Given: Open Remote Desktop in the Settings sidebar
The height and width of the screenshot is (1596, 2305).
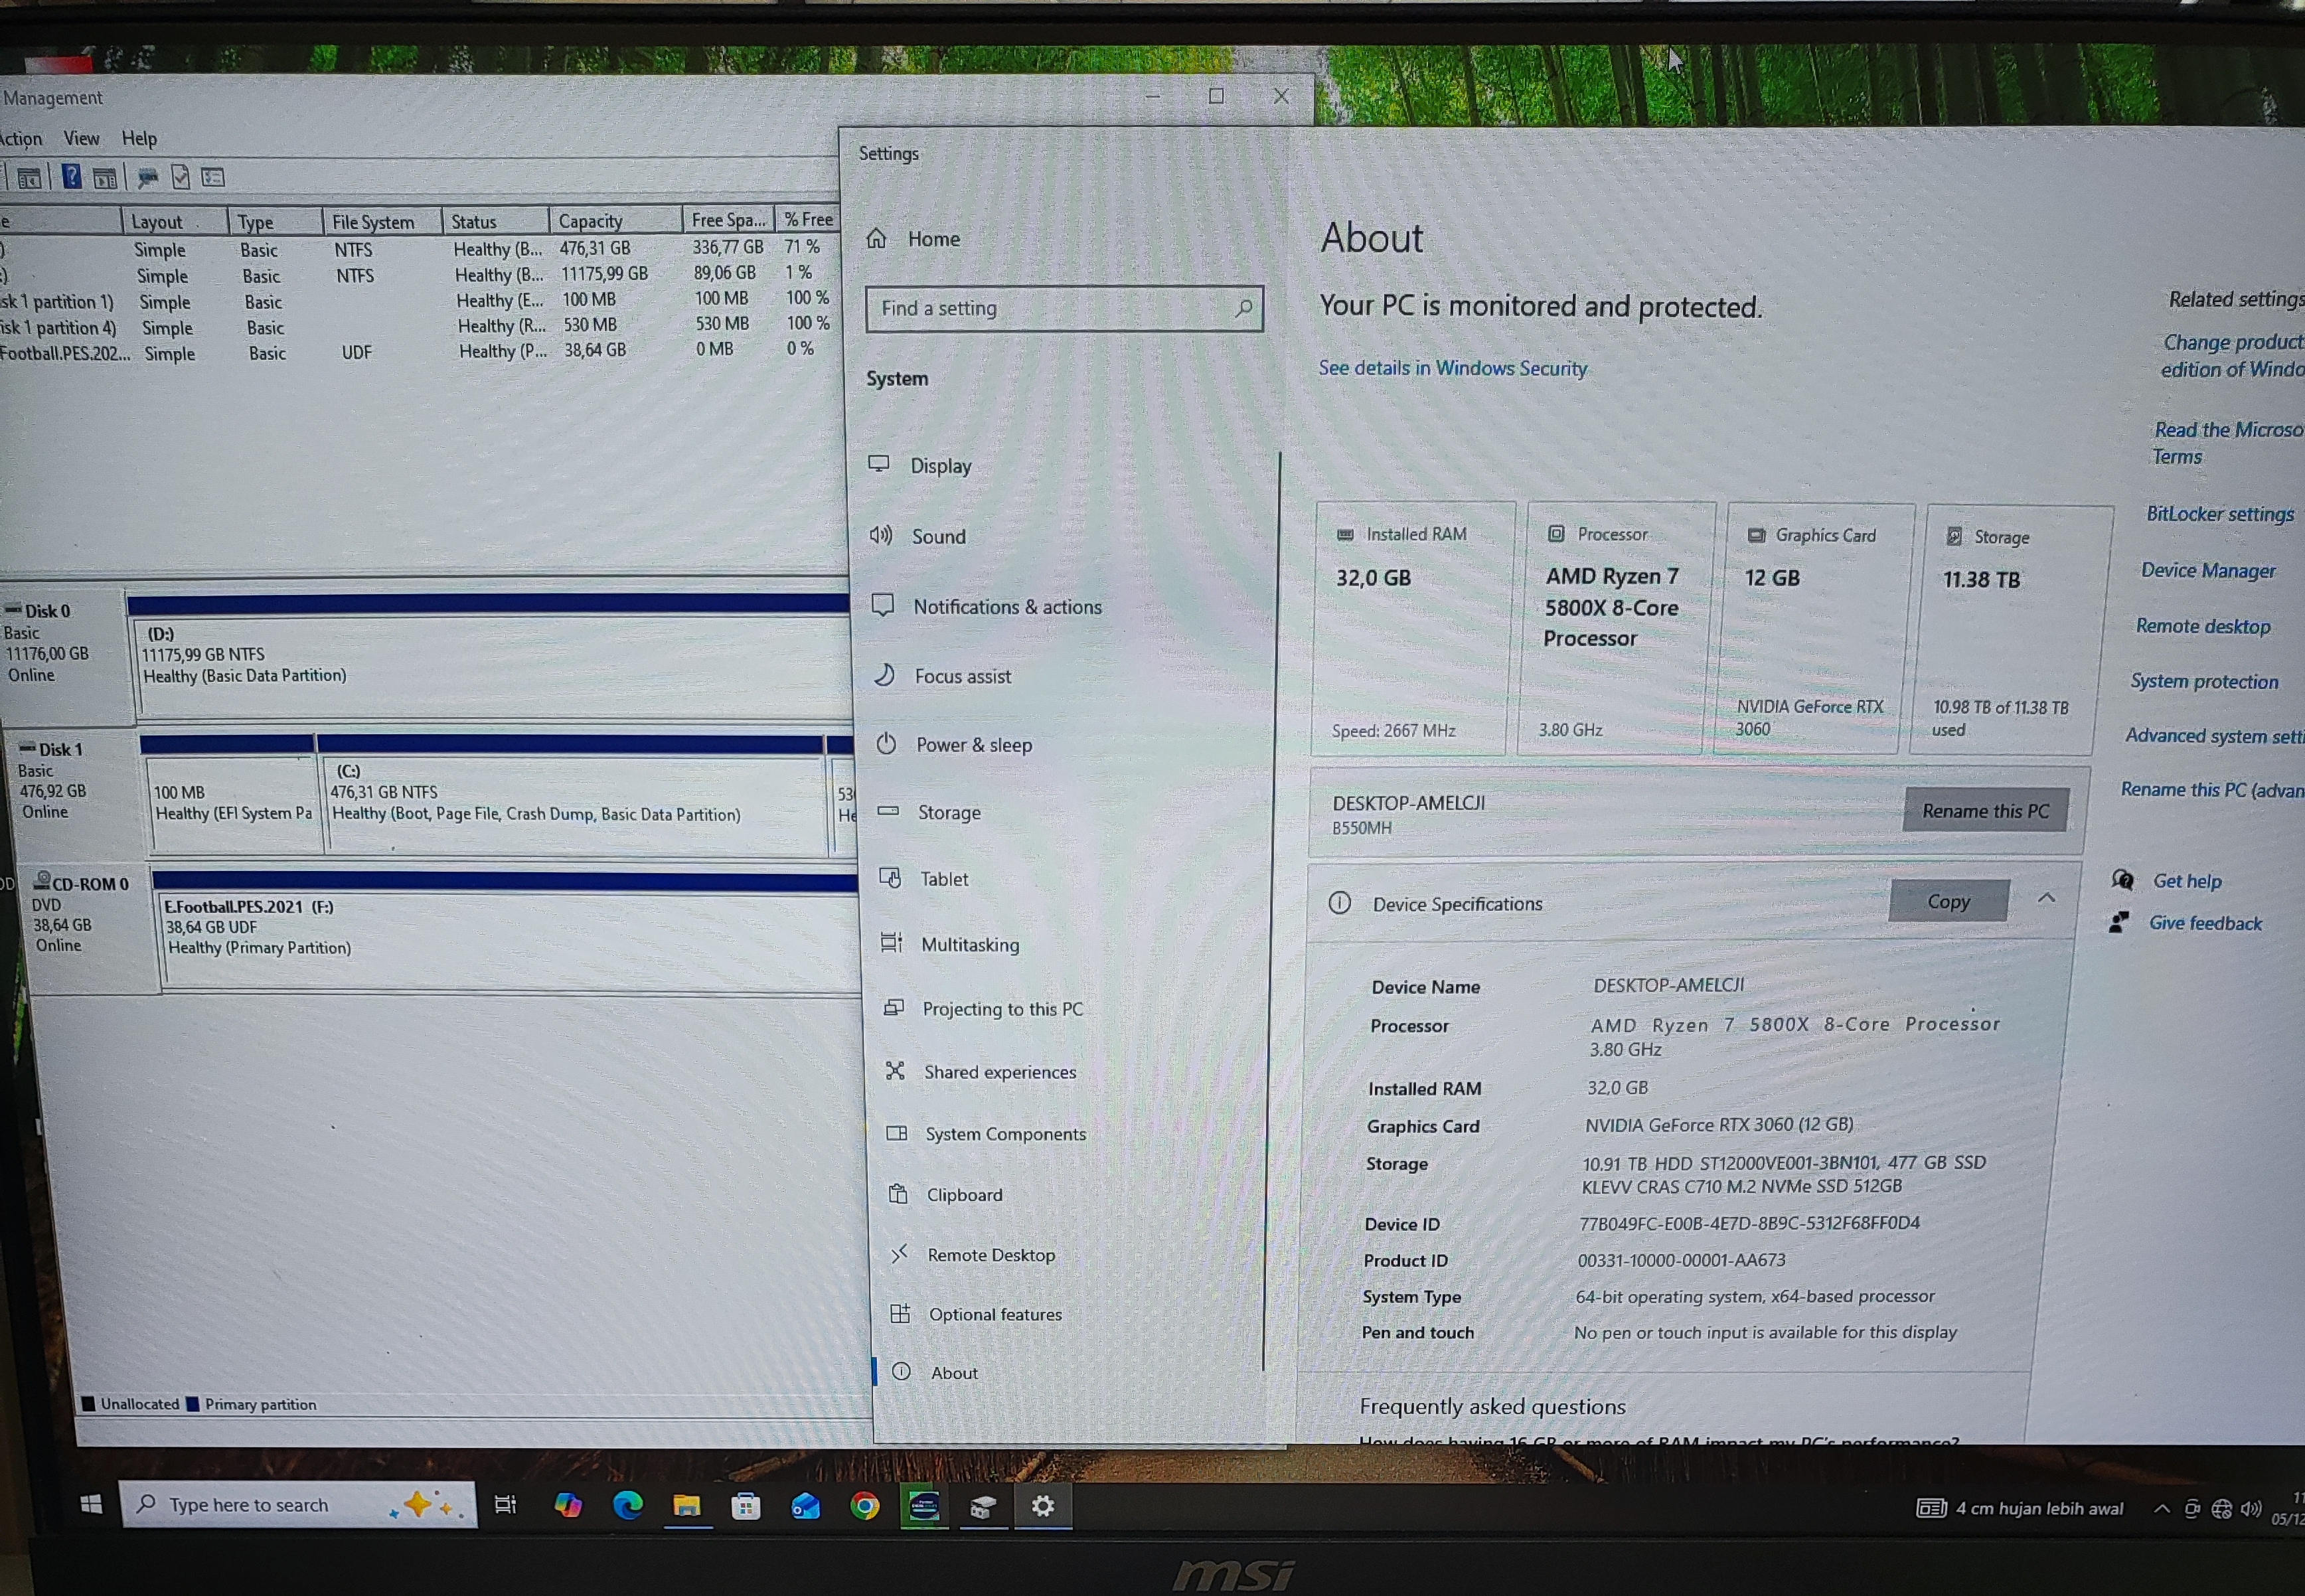Looking at the screenshot, I should click(973, 1255).
